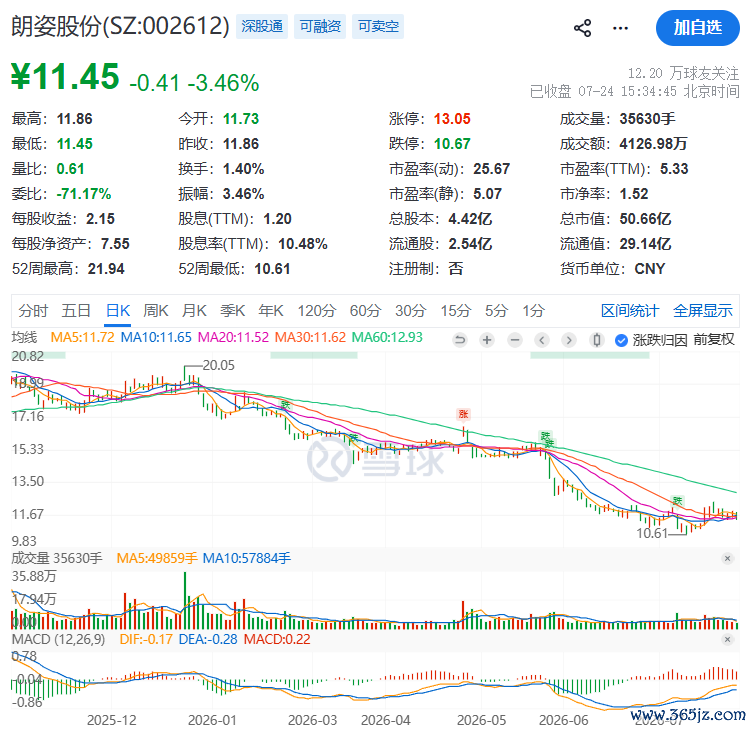Open the three-dot more options menu
Viewport: 753px width, 730px height.
pyautogui.click(x=620, y=28)
